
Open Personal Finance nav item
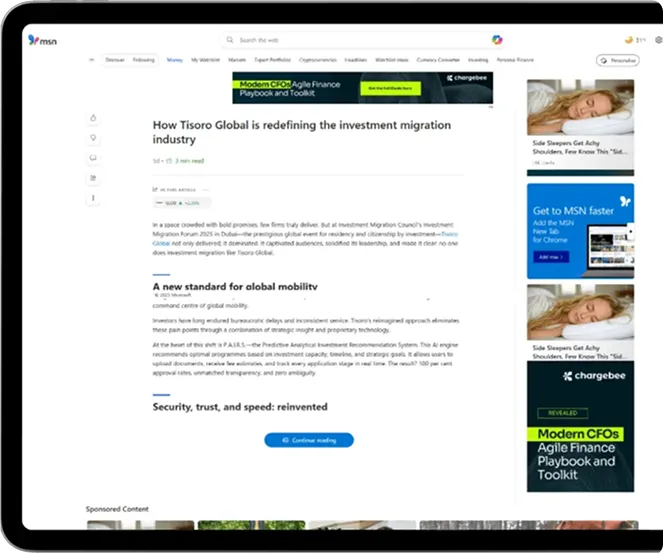tap(515, 60)
